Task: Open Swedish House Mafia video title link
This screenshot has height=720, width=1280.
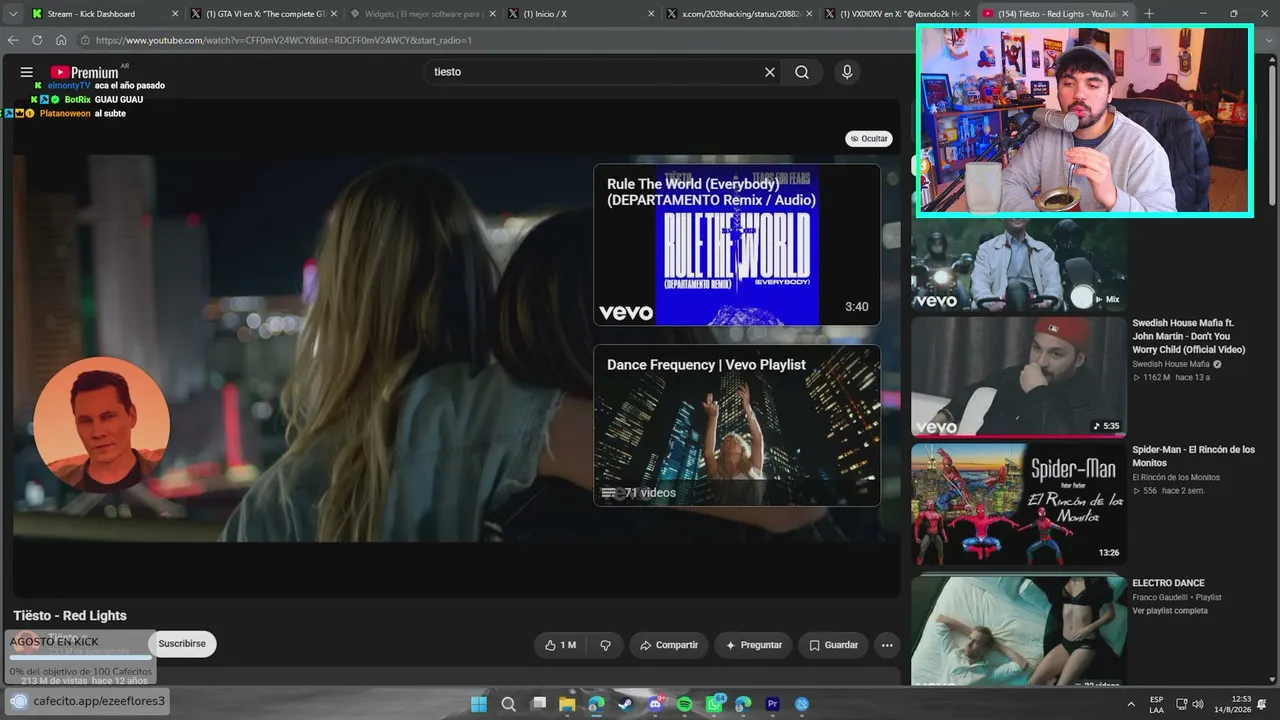Action: point(1189,336)
